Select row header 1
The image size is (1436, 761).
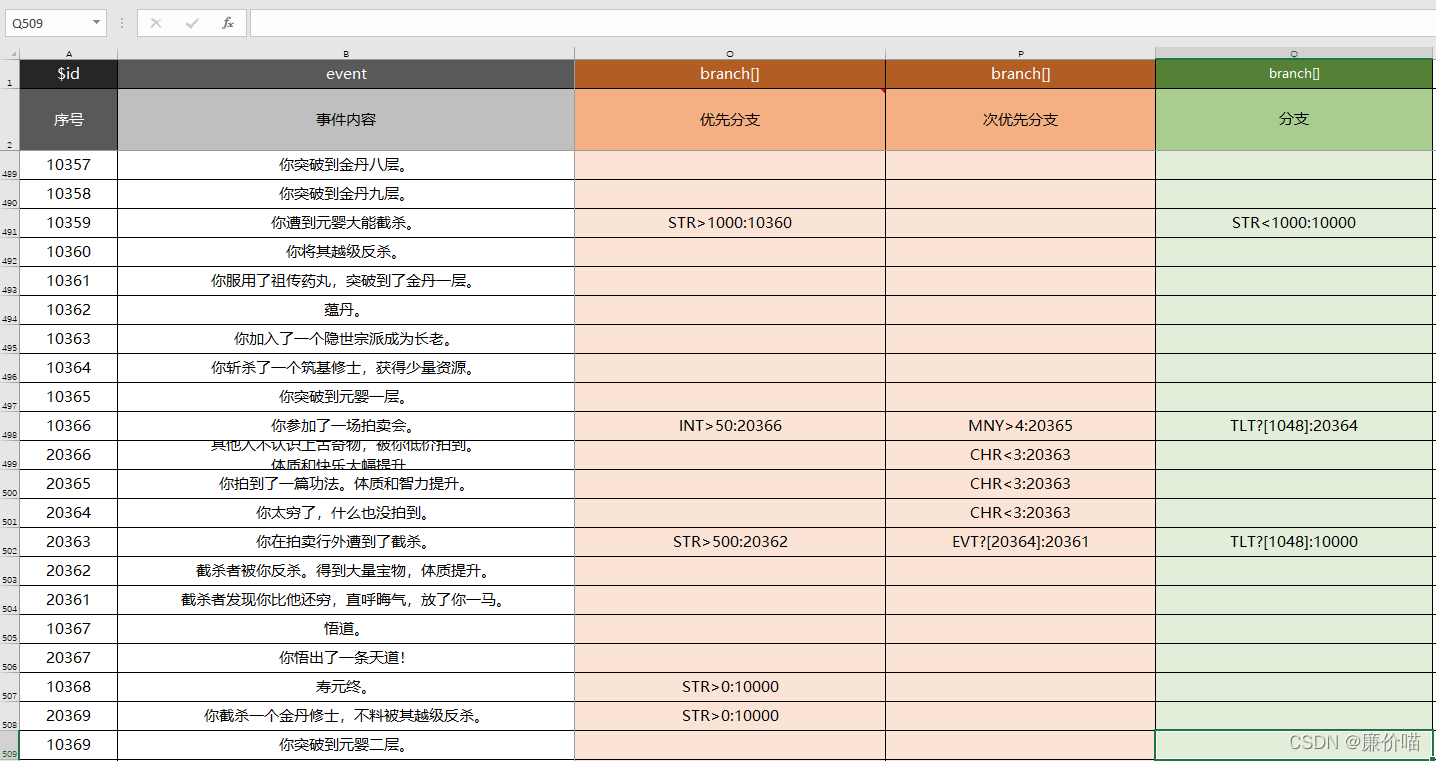[x=10, y=74]
